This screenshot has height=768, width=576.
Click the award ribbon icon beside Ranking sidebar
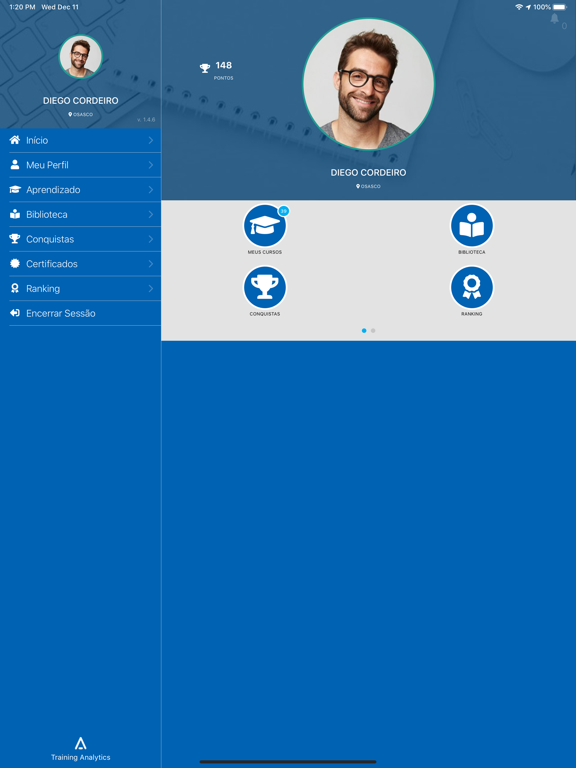pyautogui.click(x=15, y=288)
